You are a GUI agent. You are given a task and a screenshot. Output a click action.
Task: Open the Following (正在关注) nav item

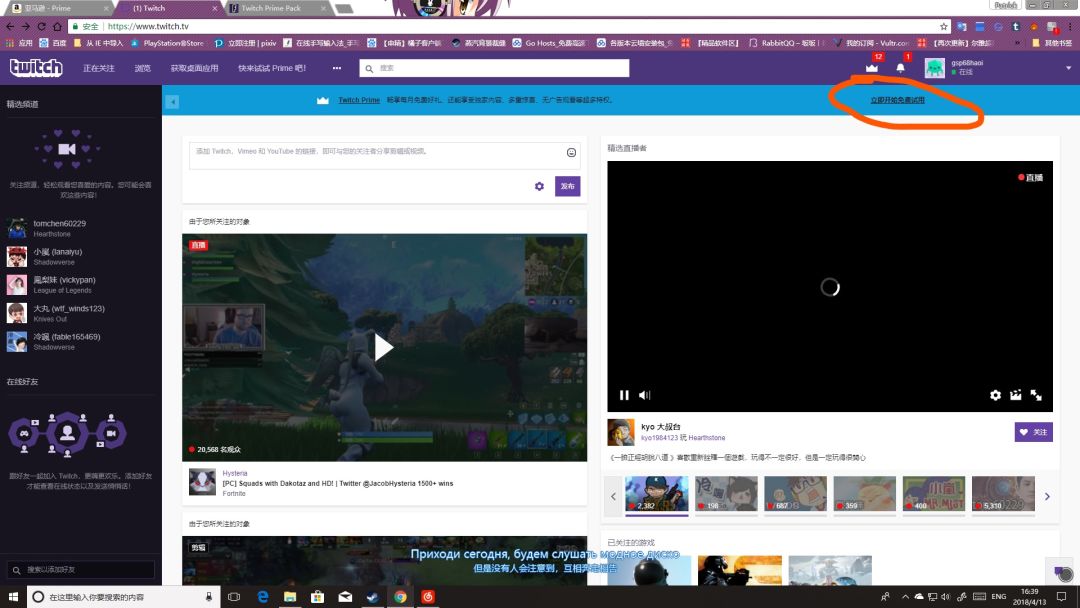tap(98, 68)
